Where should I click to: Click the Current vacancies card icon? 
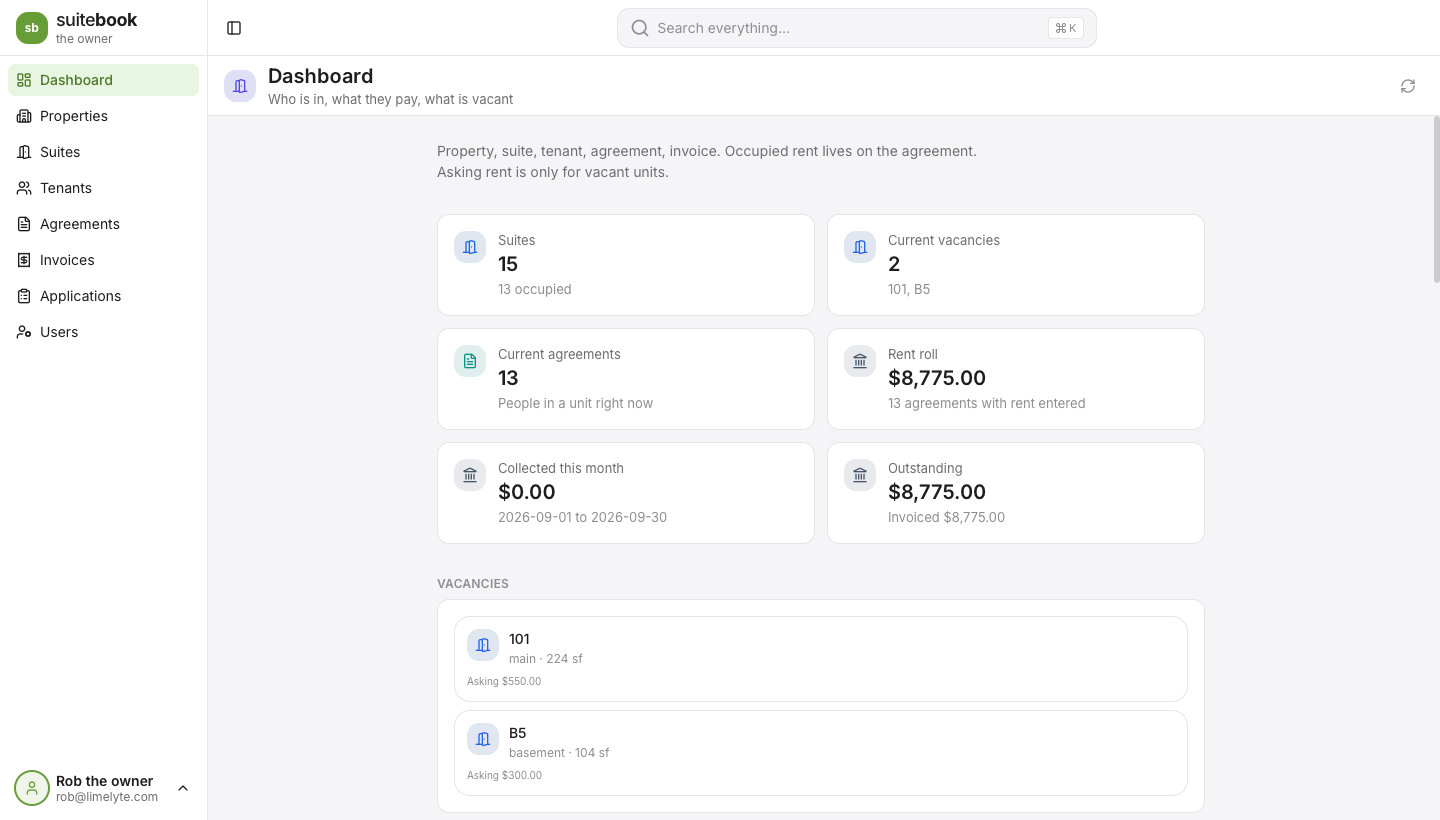(x=860, y=247)
